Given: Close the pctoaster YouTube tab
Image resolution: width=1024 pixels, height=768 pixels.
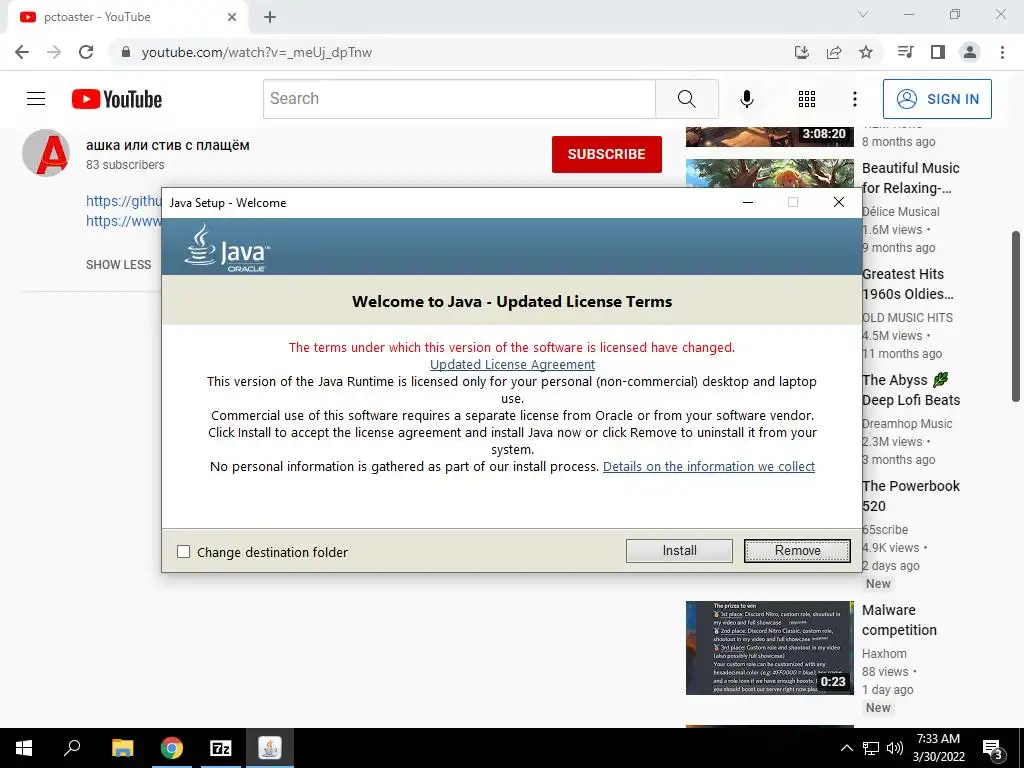Looking at the screenshot, I should [232, 17].
